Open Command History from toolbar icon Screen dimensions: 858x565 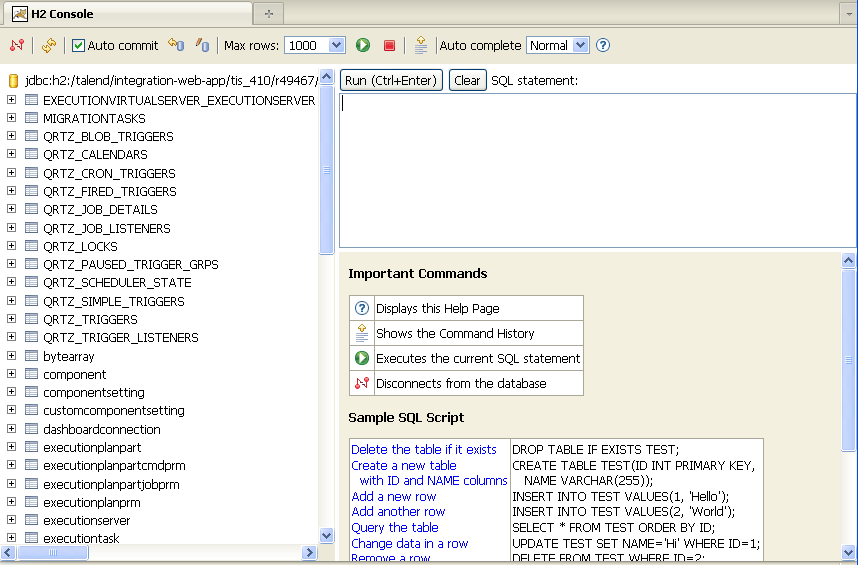[x=421, y=46]
